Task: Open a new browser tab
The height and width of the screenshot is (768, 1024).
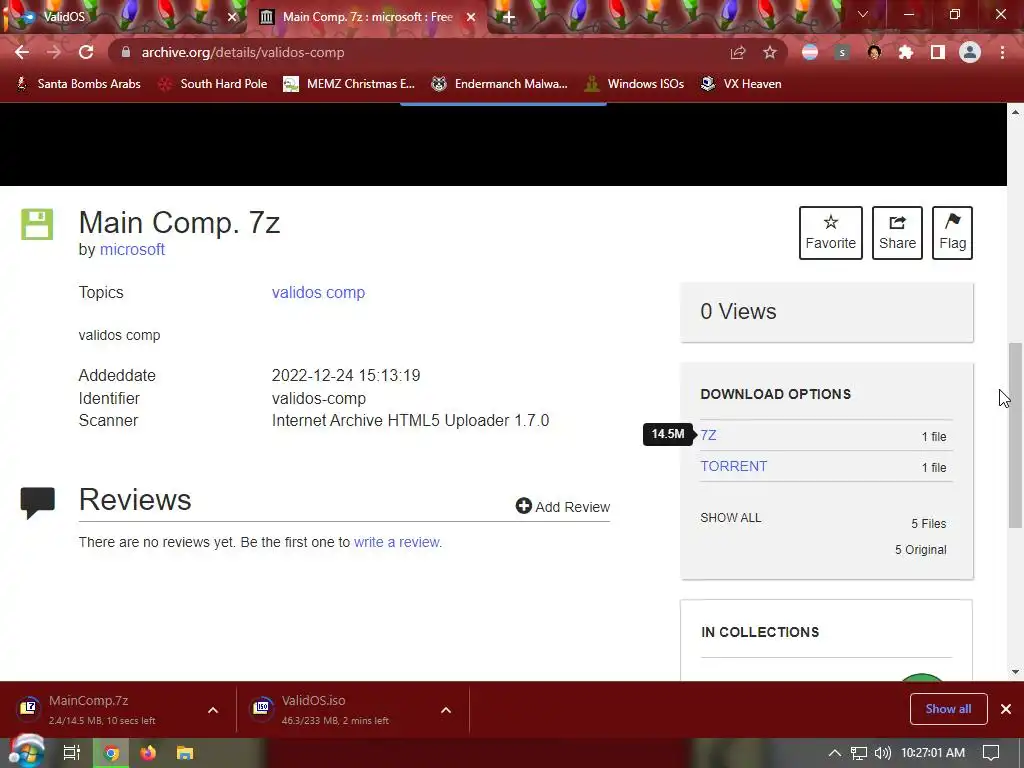Action: pos(509,17)
